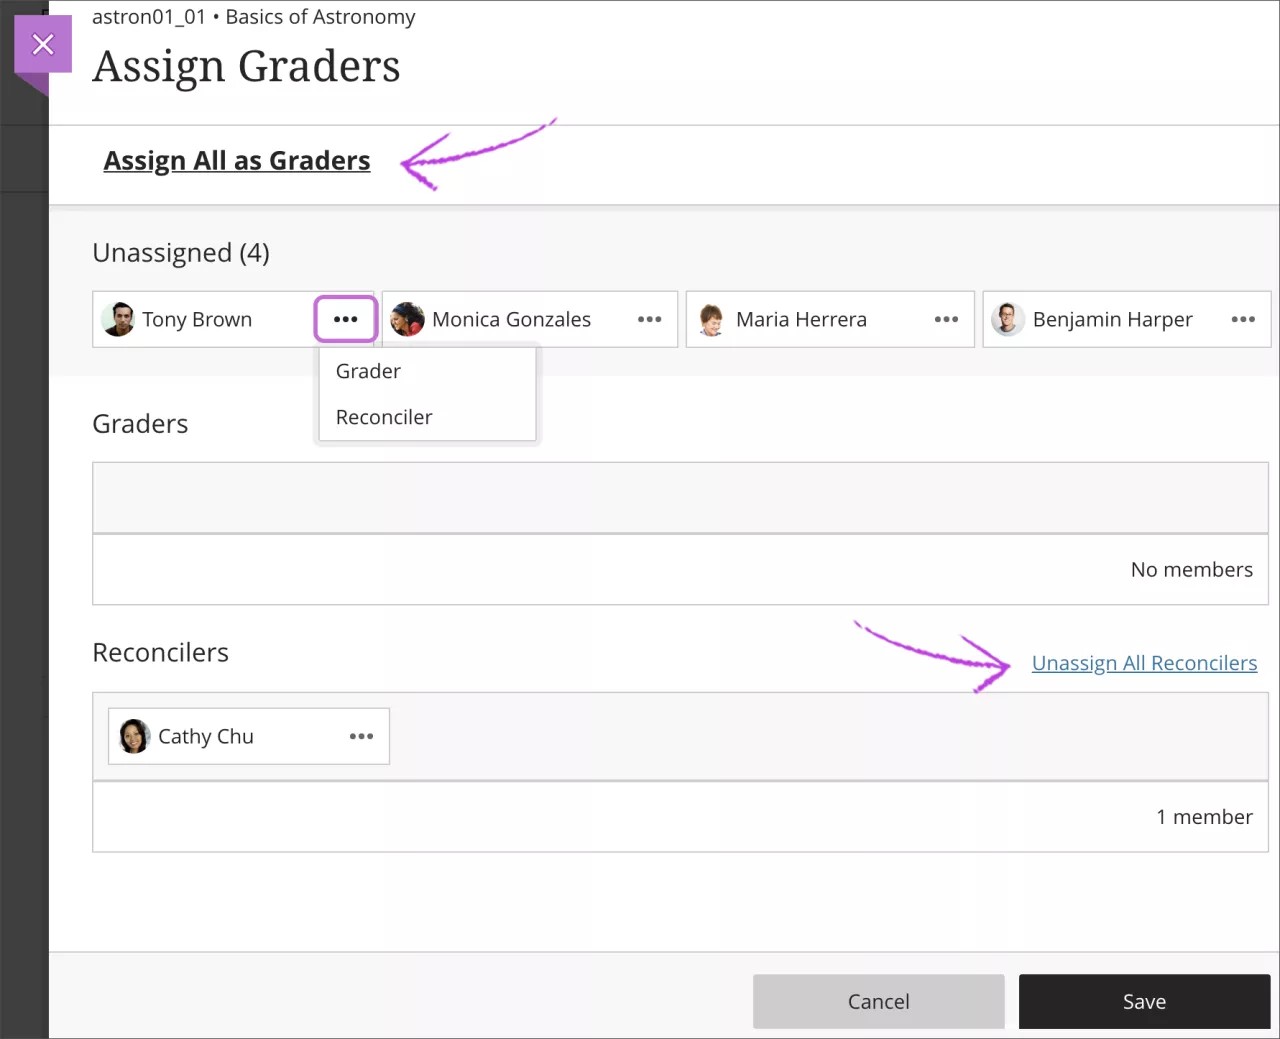Click the Basics of Astronomy course title
Screen dimensions: 1280x1039
(324, 16)
